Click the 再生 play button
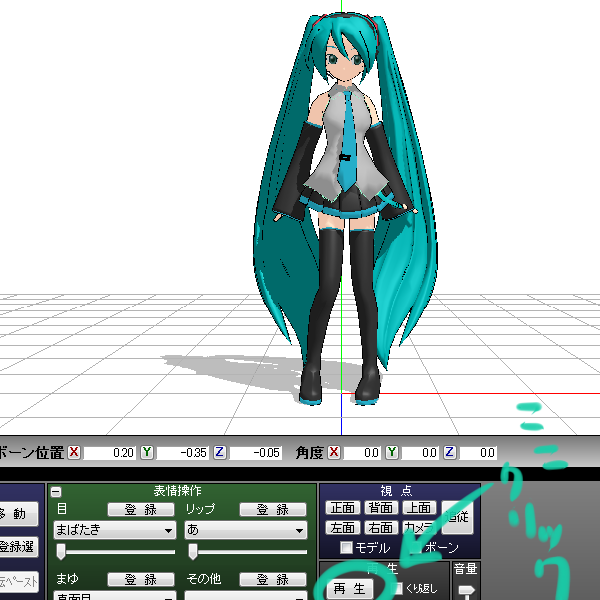Screen dimensions: 600x600 click(x=349, y=589)
